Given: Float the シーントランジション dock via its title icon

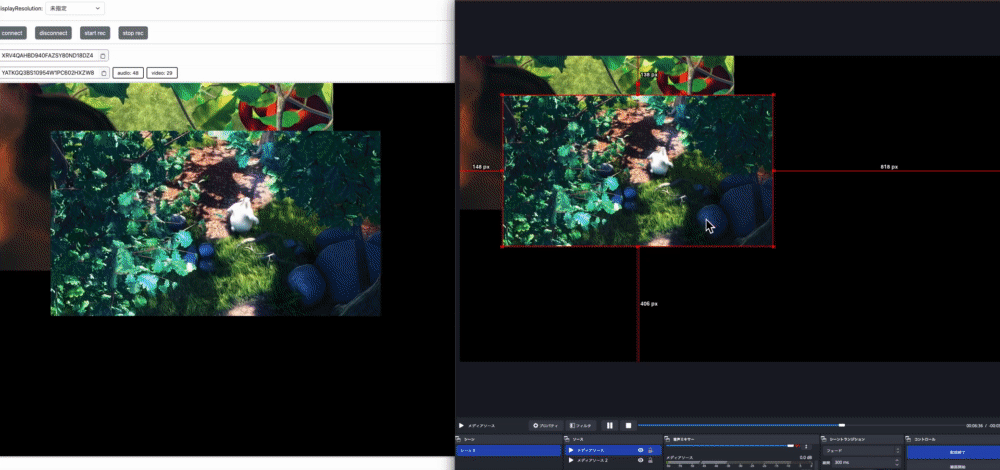Looking at the screenshot, I should tap(824, 439).
